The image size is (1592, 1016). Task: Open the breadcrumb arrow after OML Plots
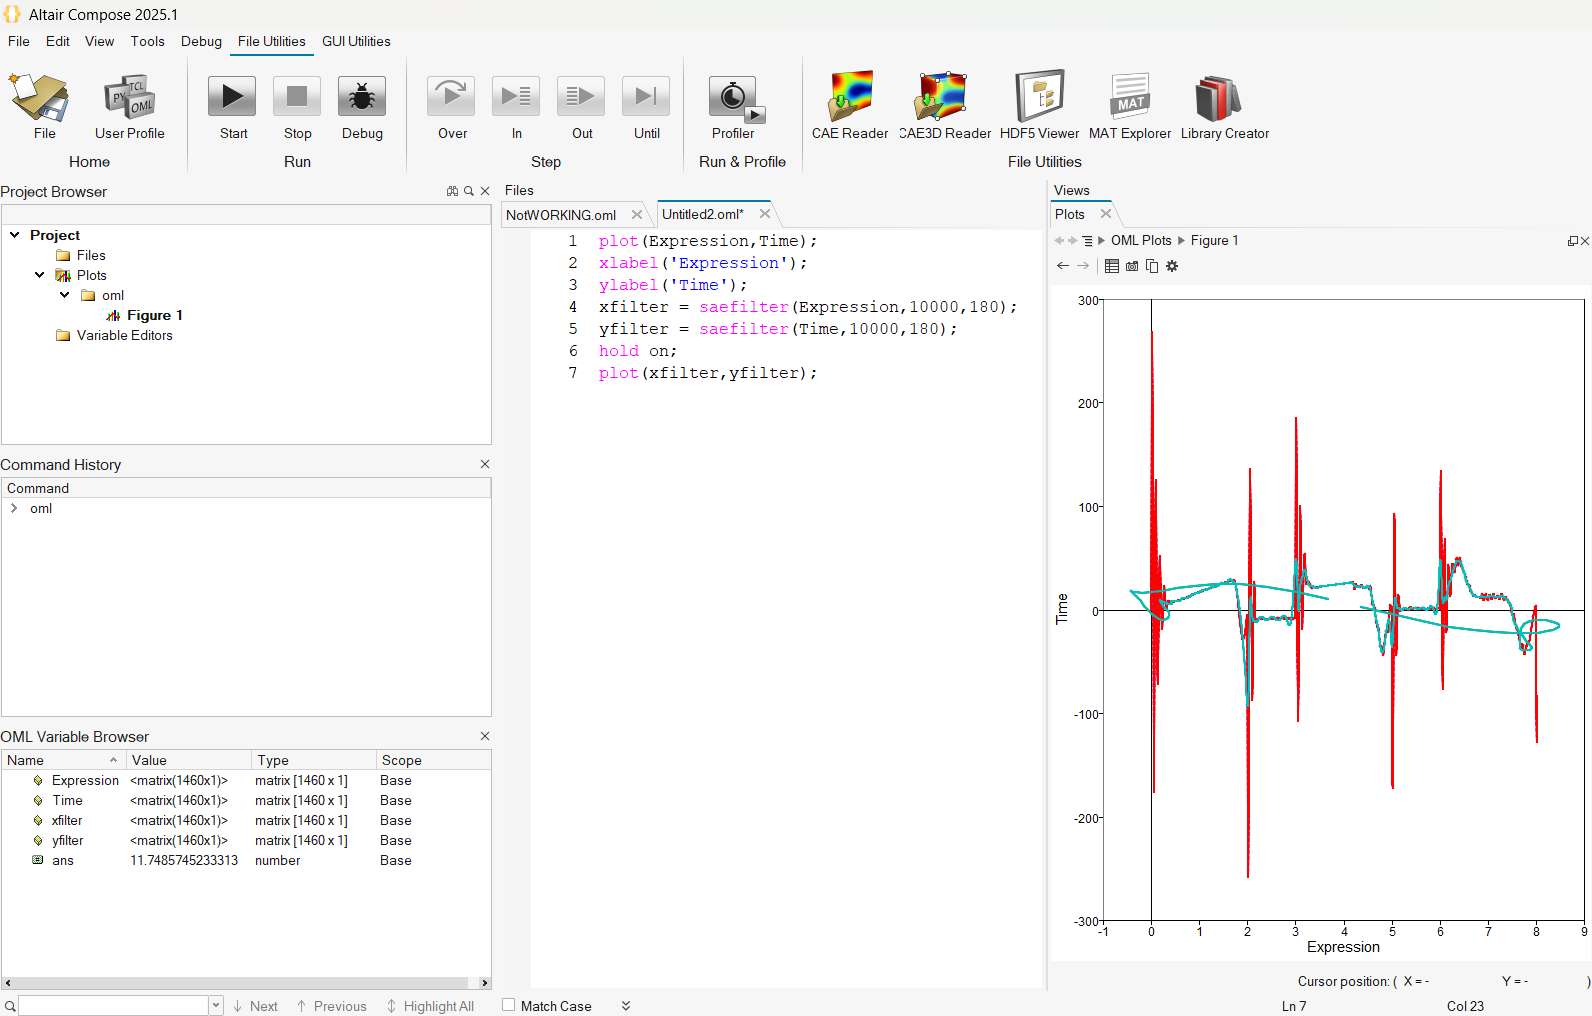tap(1181, 241)
